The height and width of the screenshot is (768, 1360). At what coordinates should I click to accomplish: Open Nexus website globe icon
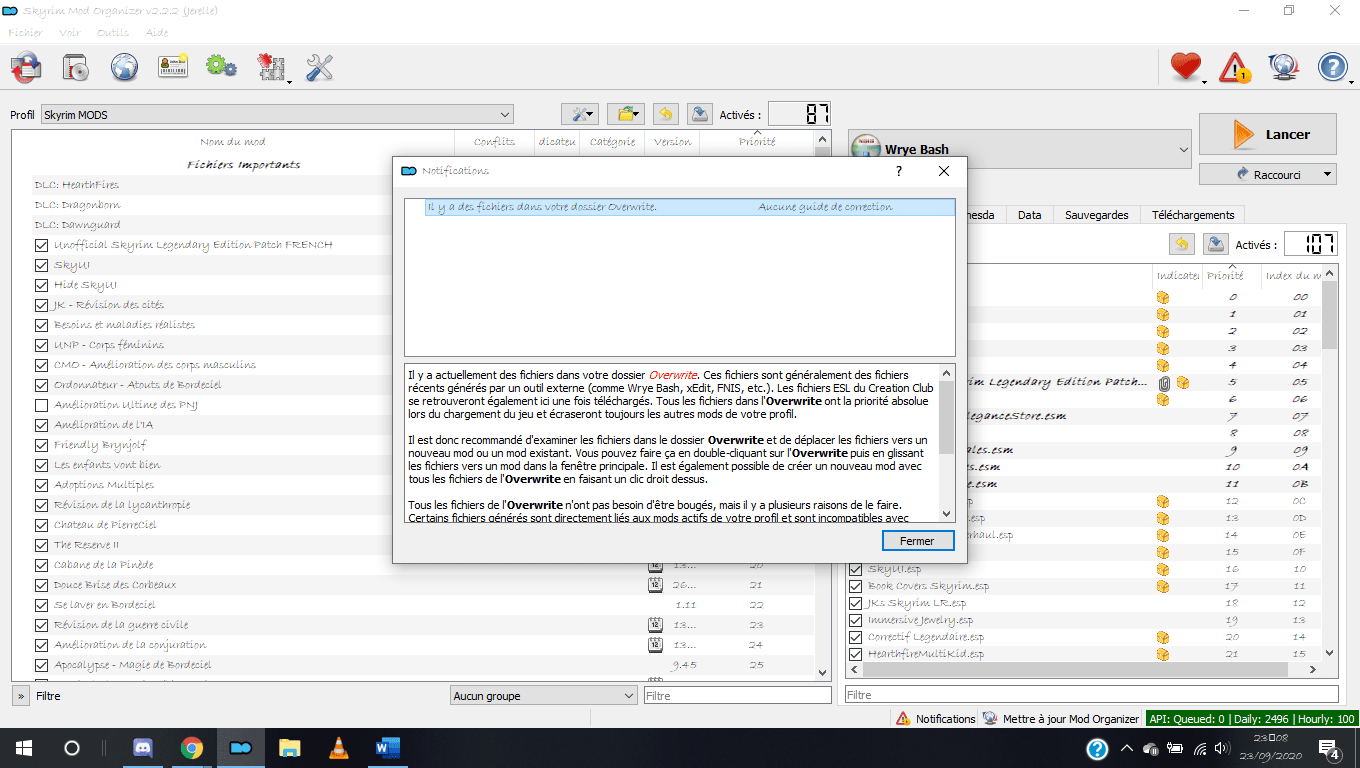(x=124, y=67)
